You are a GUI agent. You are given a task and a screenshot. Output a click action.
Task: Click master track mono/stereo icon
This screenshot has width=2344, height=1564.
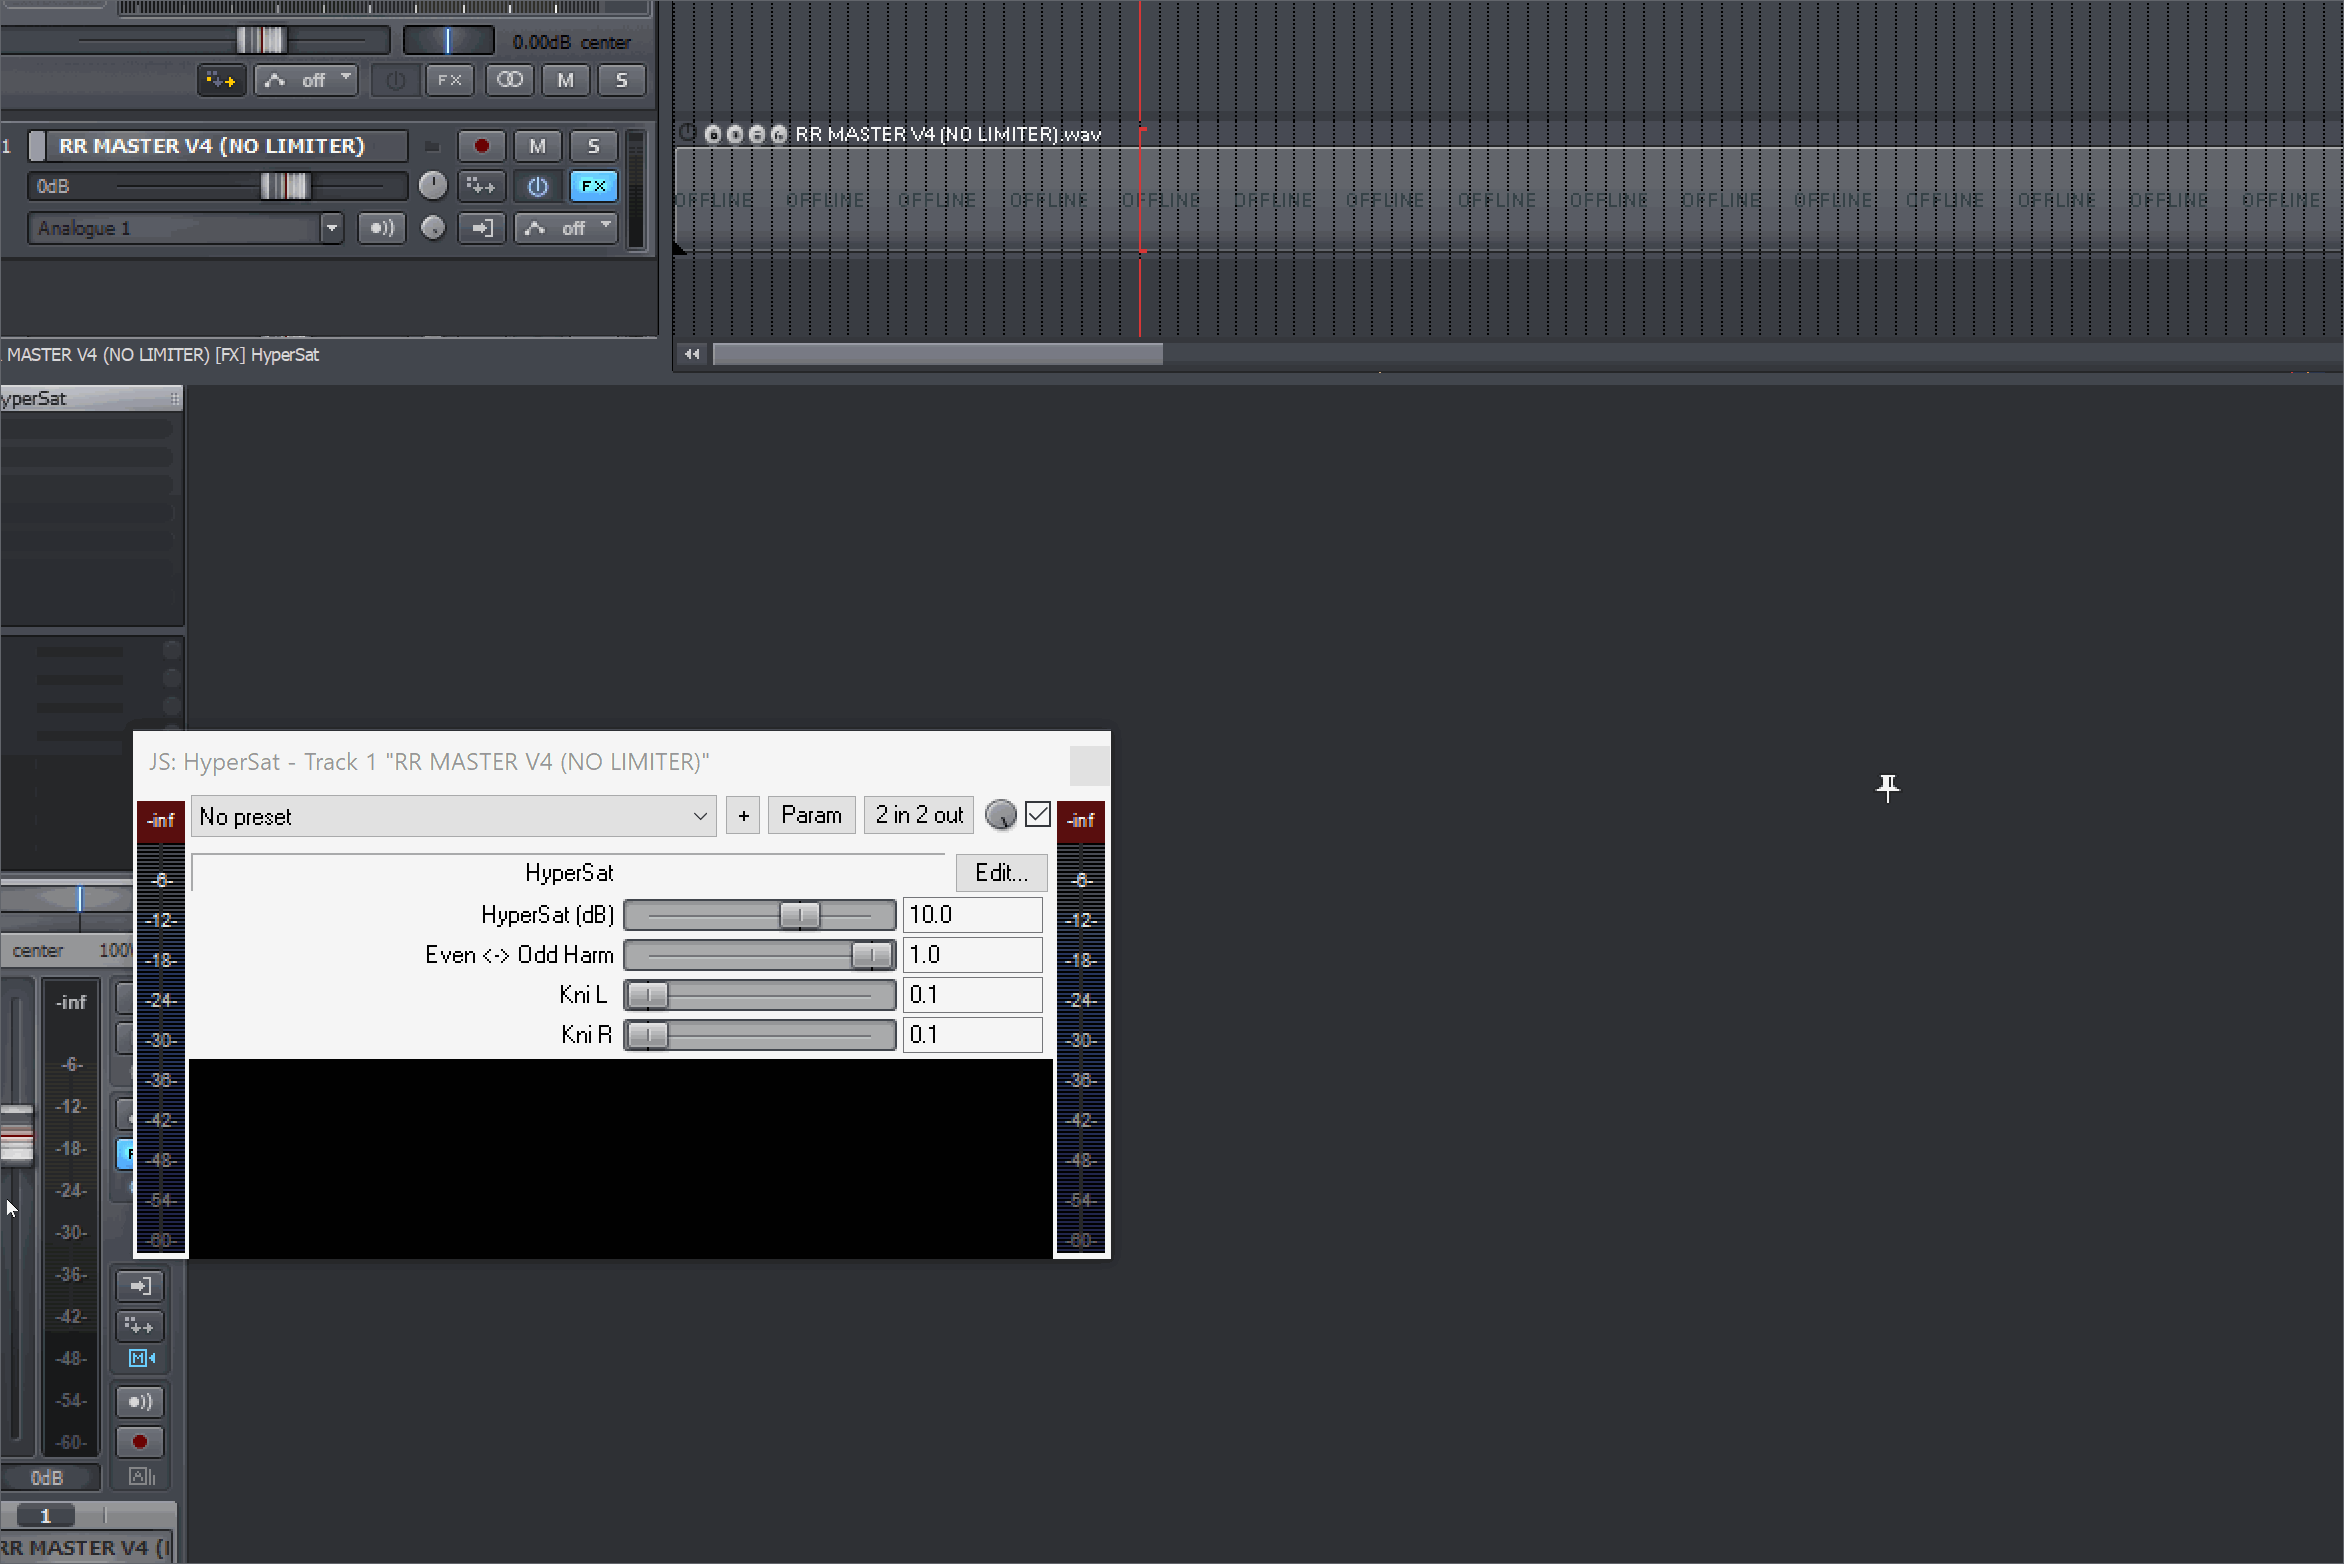(x=509, y=80)
